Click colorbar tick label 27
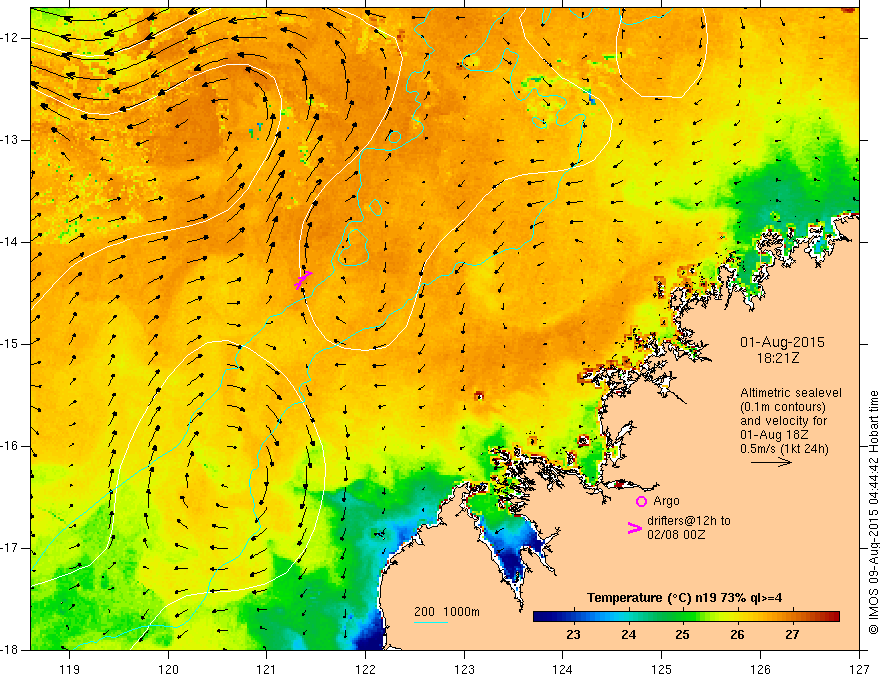This screenshot has width=880, height=680. tap(792, 635)
